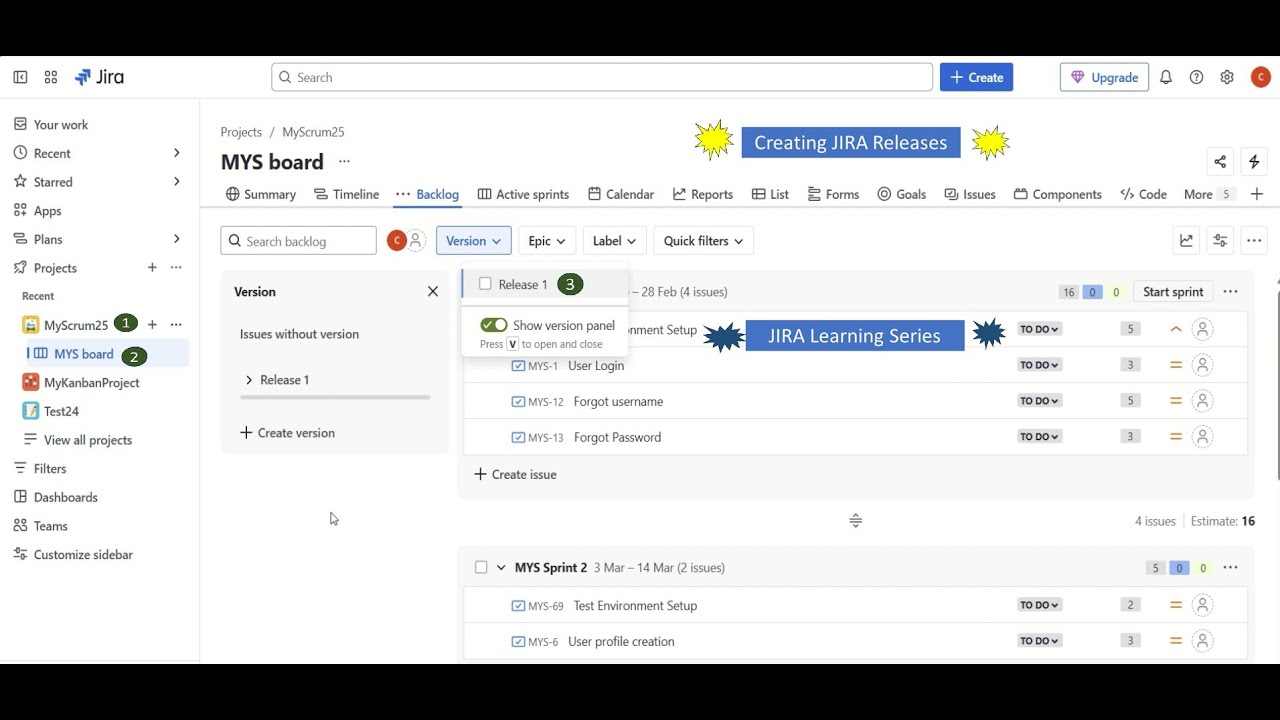Open MyKanbanProject in the sidebar
This screenshot has width=1280, height=720.
pos(92,382)
